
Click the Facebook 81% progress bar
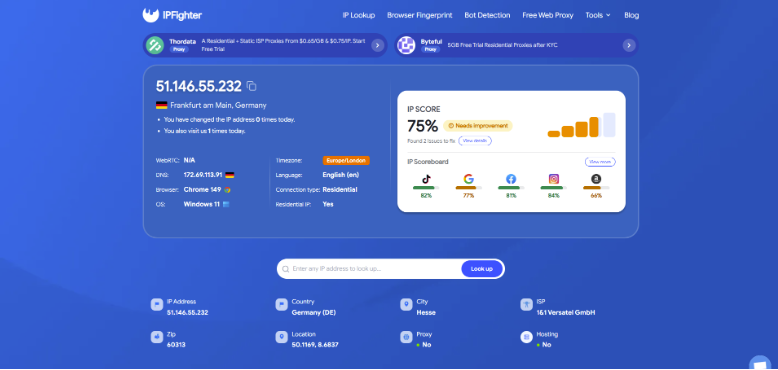[511, 188]
